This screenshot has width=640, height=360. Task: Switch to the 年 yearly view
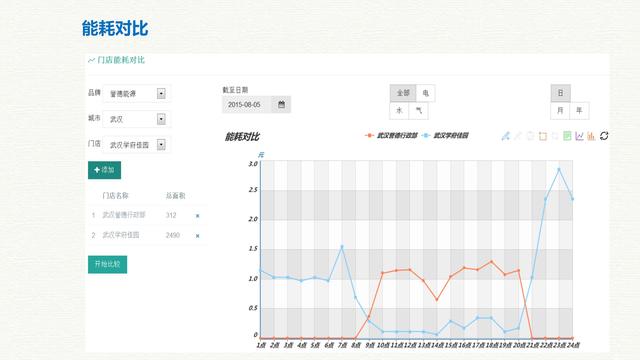pos(579,111)
